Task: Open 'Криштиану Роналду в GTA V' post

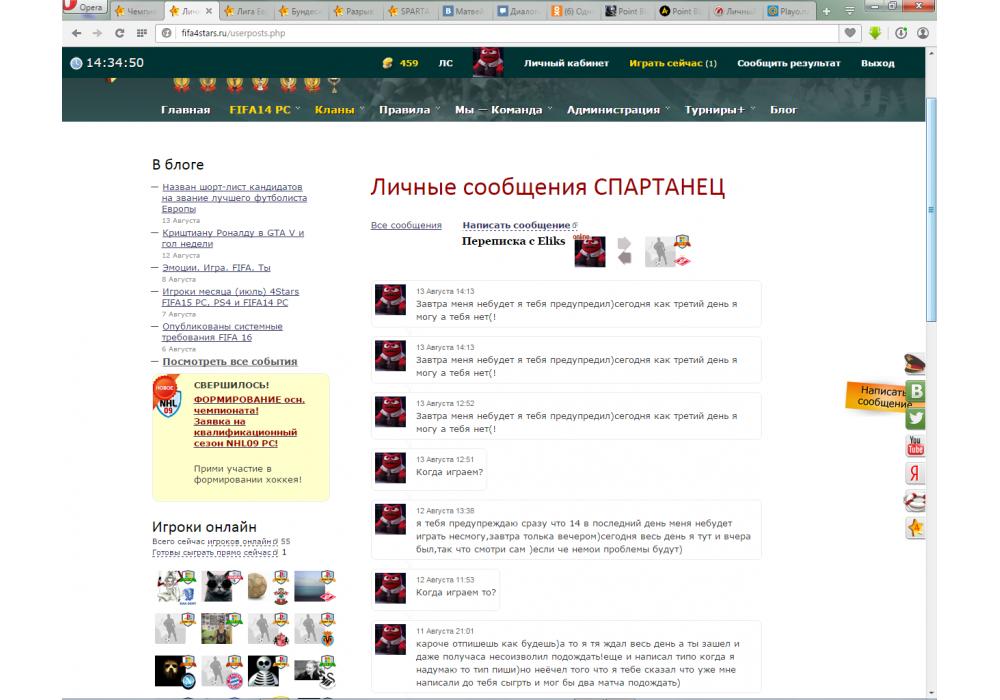Action: tap(233, 238)
